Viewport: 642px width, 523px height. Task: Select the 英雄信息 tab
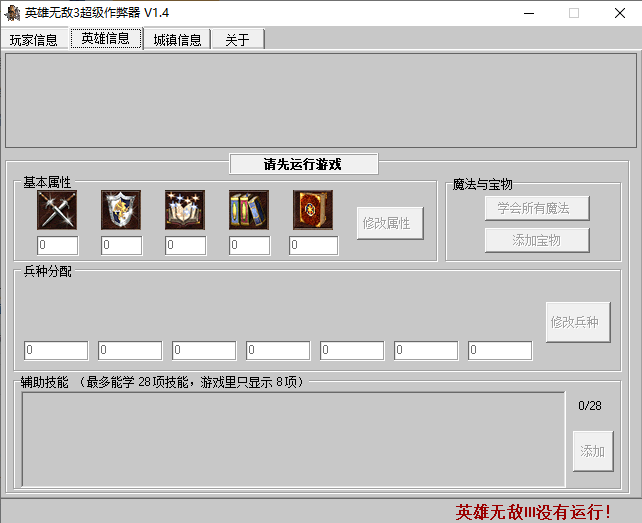click(x=106, y=38)
